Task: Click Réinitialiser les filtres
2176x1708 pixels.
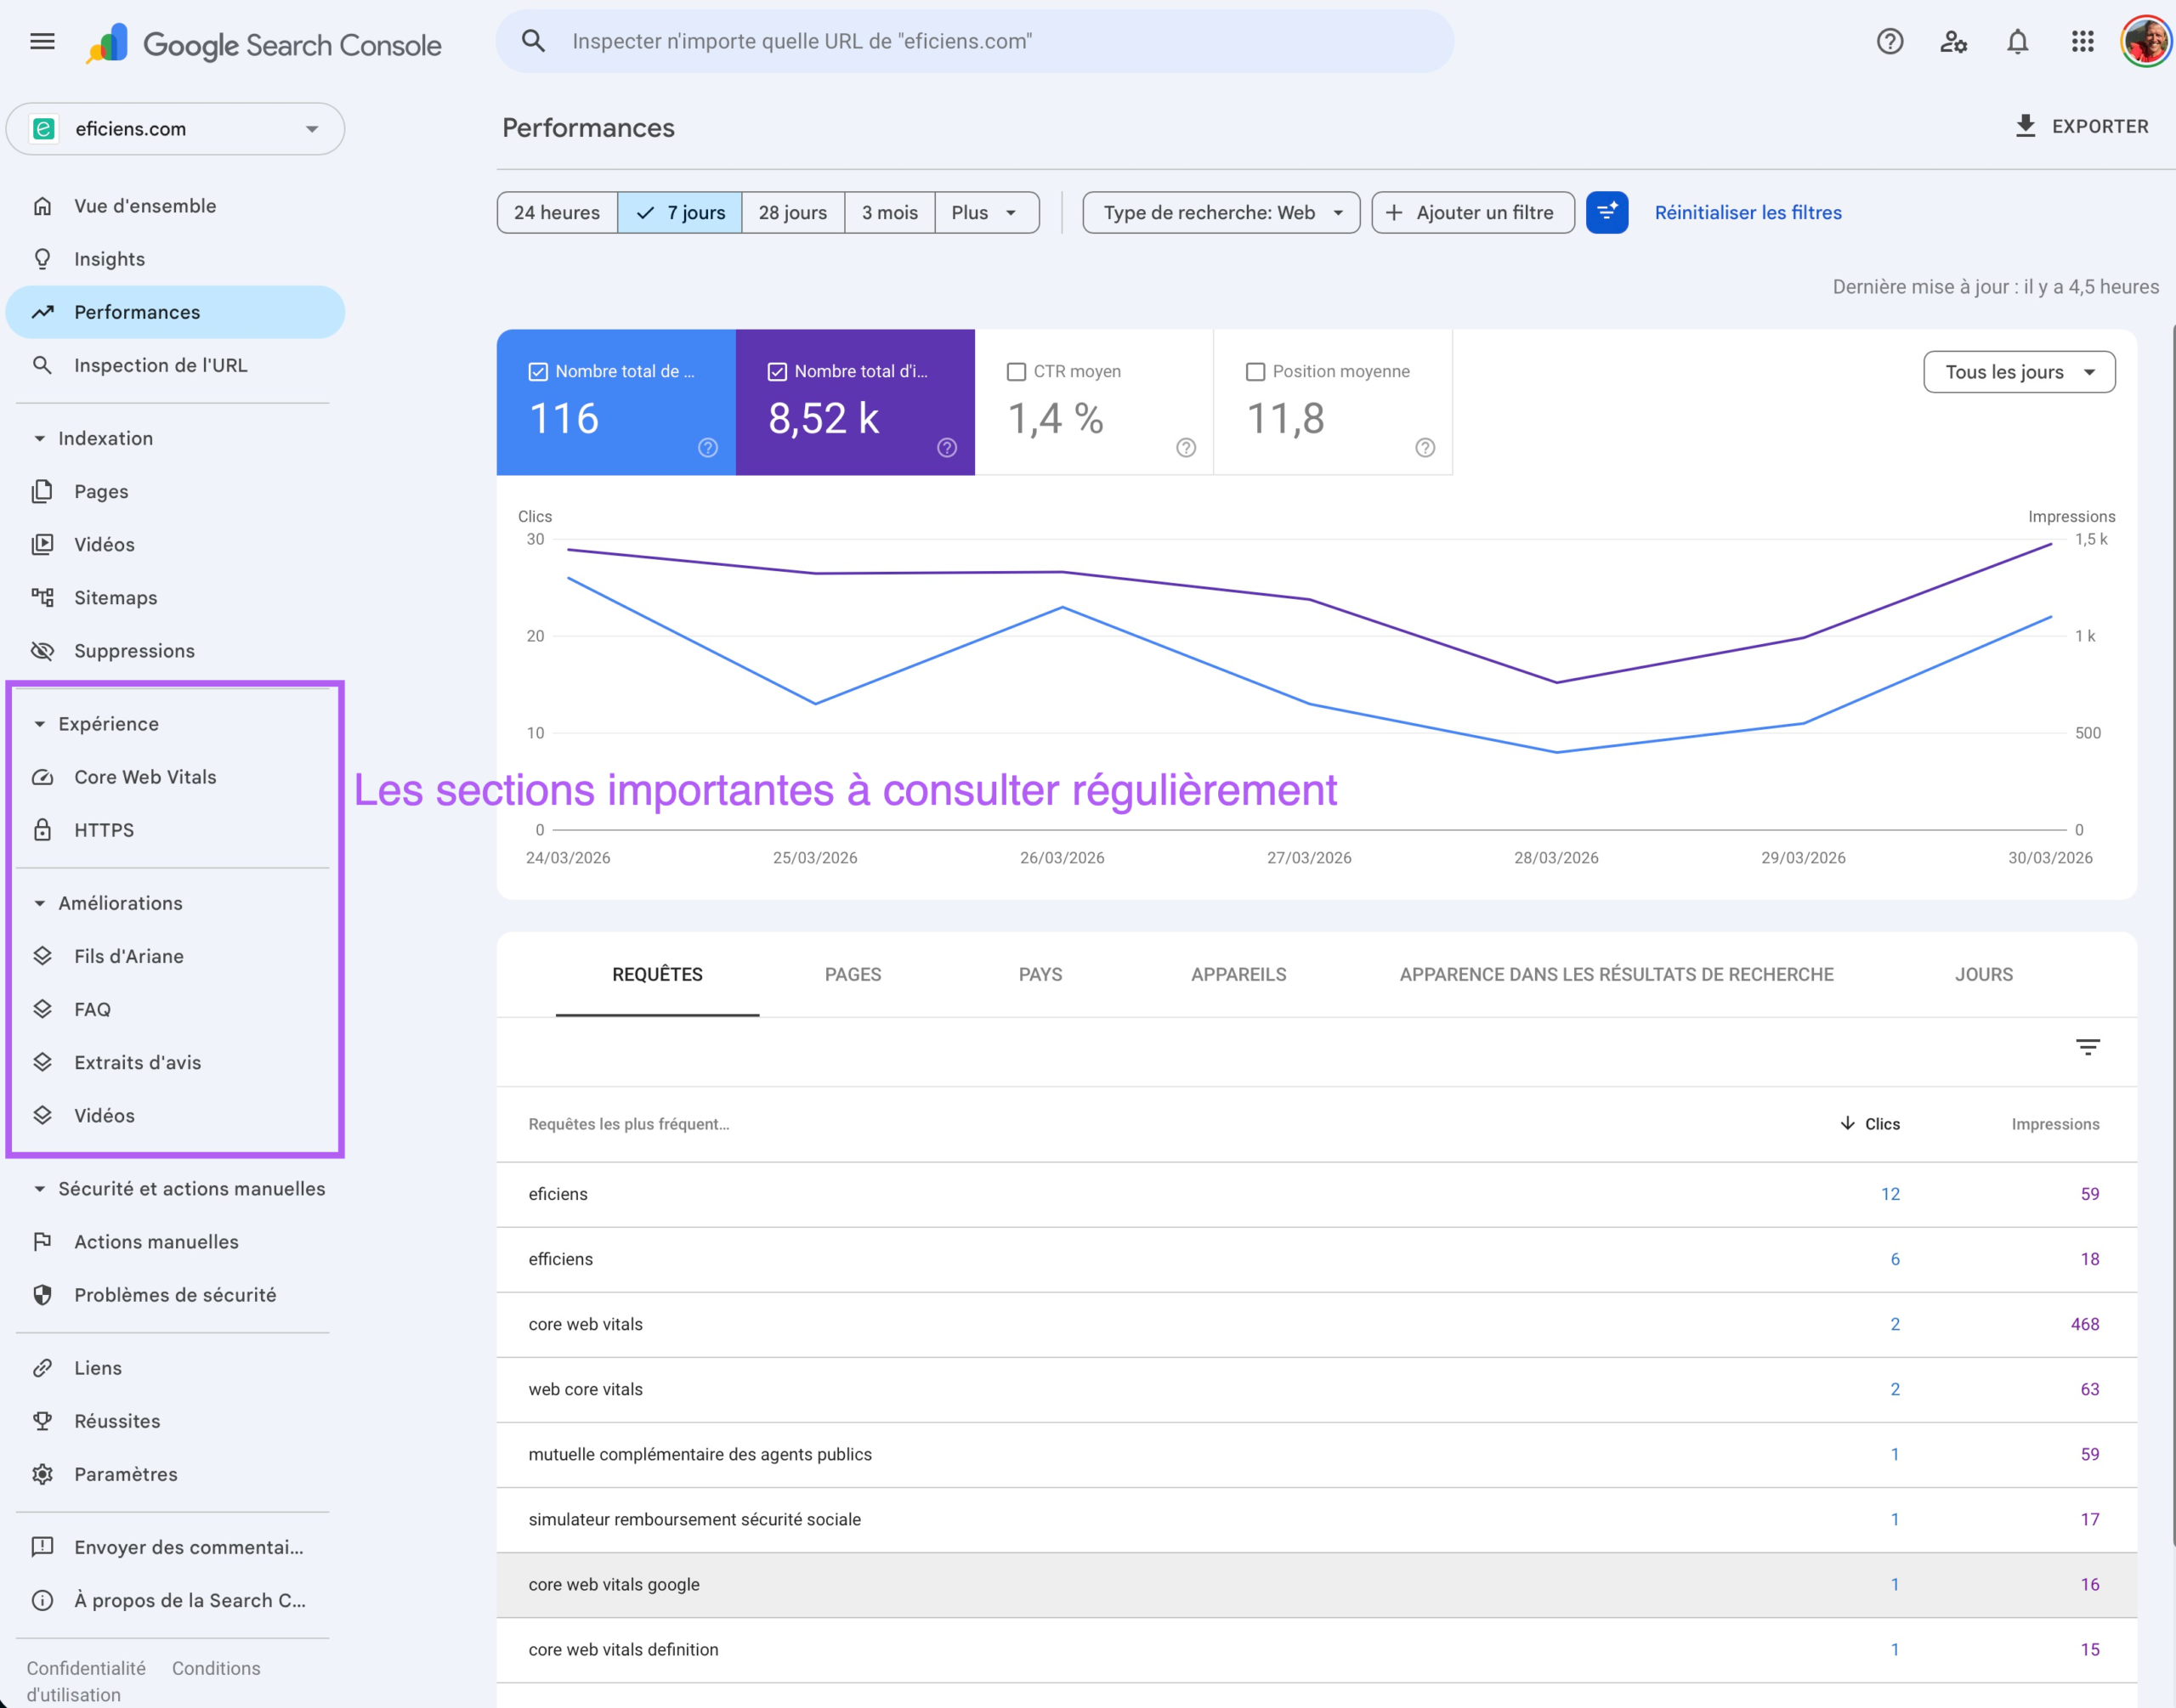Action: click(x=1748, y=212)
